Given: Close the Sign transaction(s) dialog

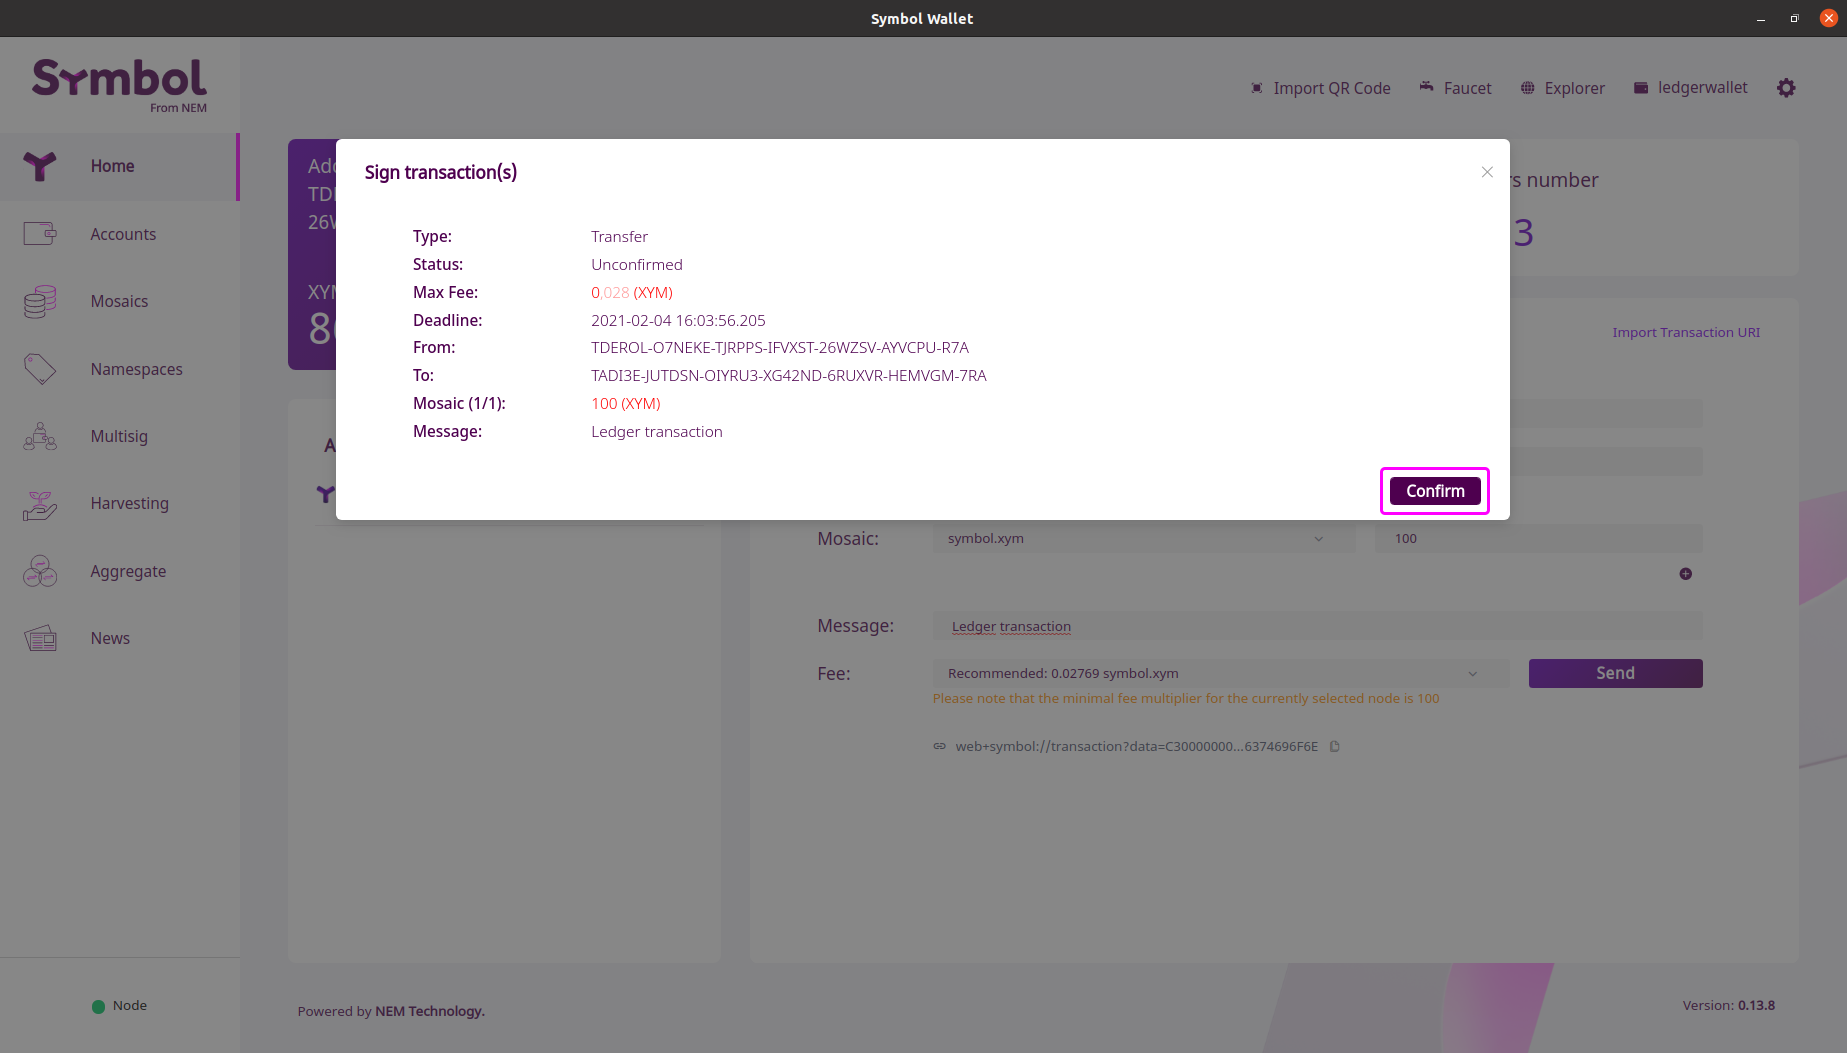Looking at the screenshot, I should [1487, 172].
